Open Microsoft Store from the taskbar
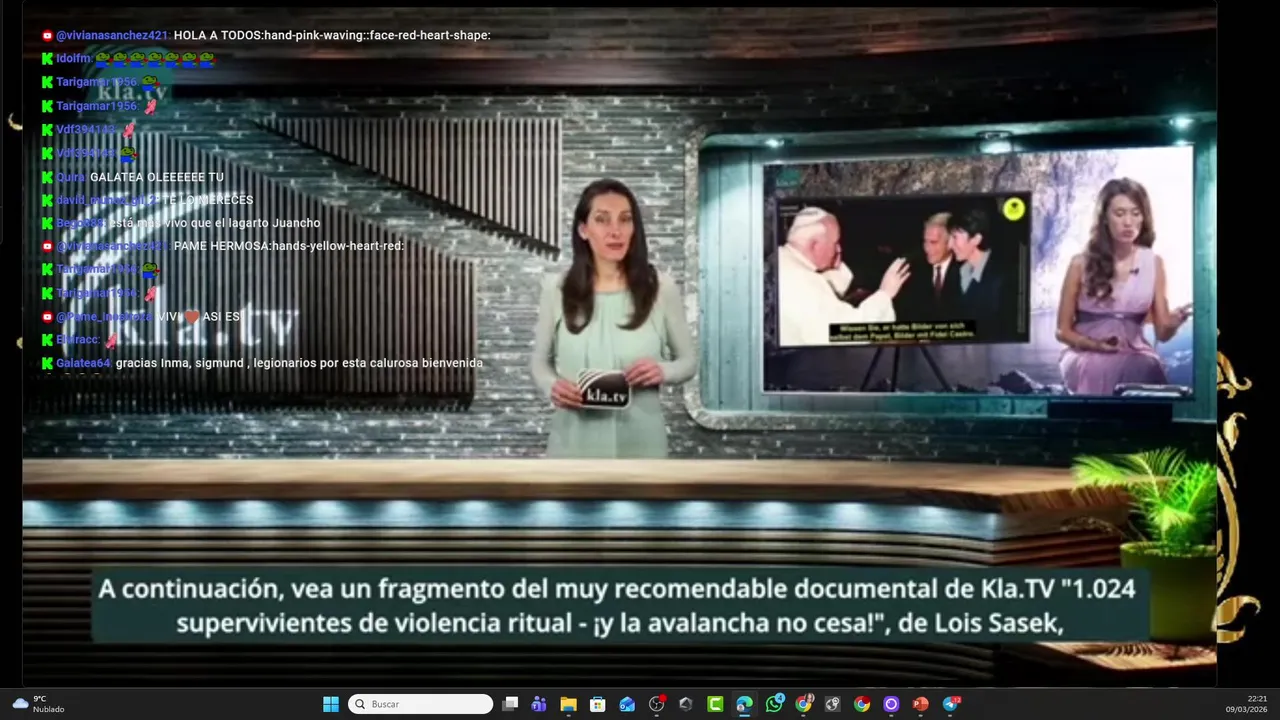Viewport: 1280px width, 720px height. (x=598, y=704)
